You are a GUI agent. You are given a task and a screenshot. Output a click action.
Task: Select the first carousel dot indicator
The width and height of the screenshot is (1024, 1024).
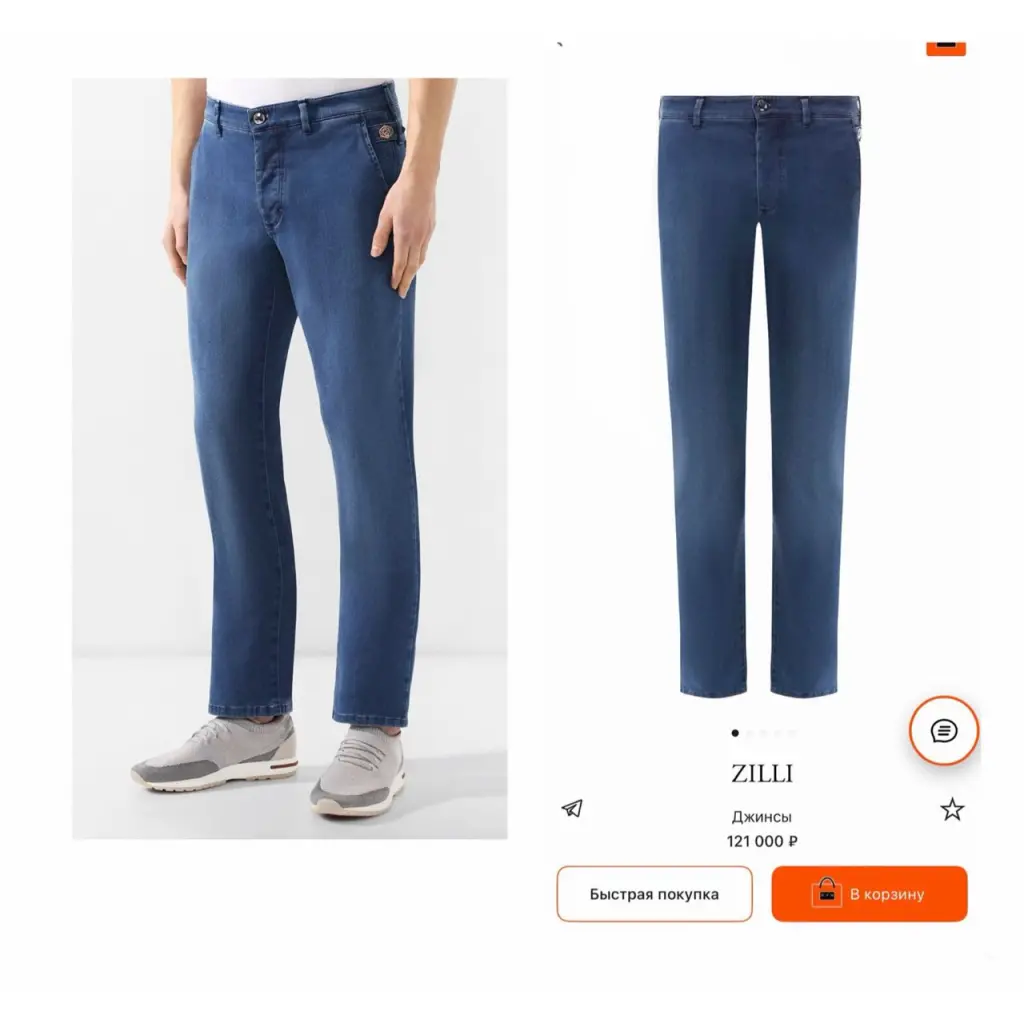[x=735, y=733]
